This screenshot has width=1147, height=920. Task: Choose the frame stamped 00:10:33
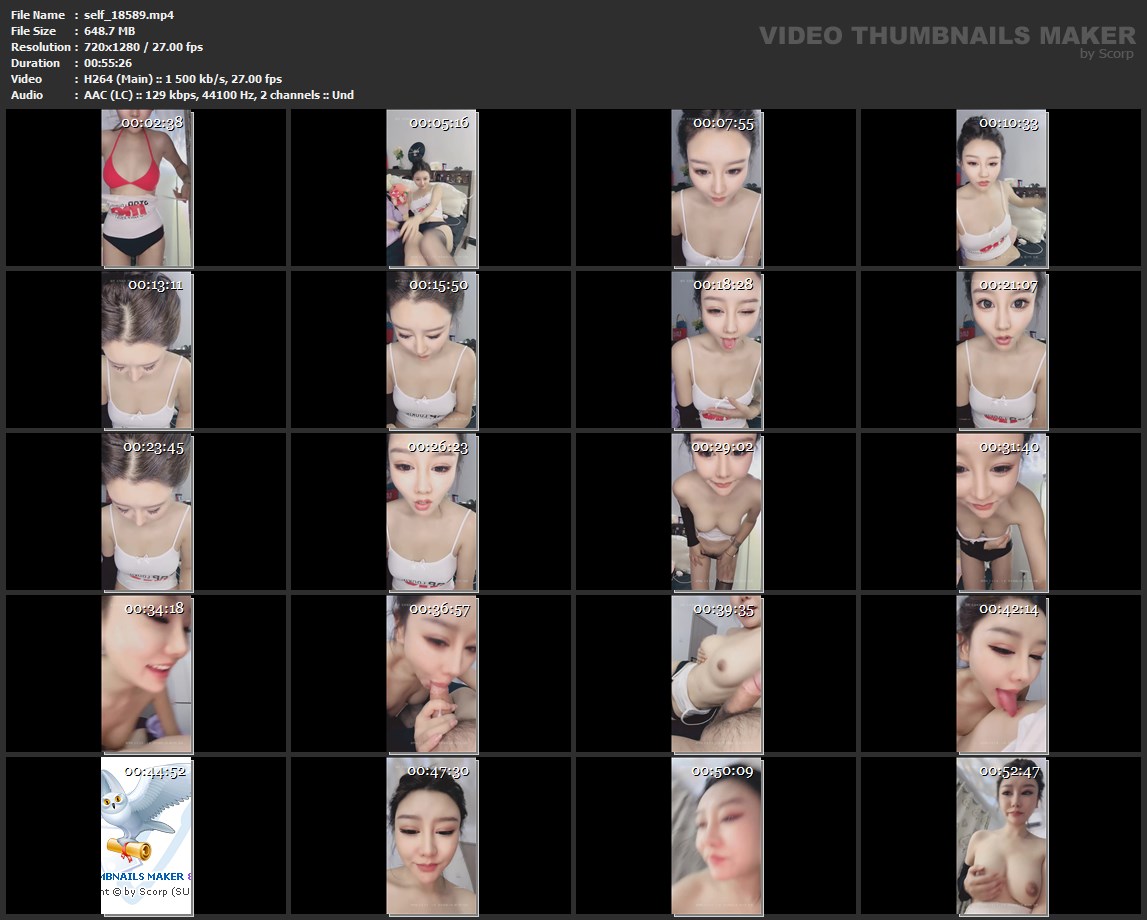[1002, 188]
